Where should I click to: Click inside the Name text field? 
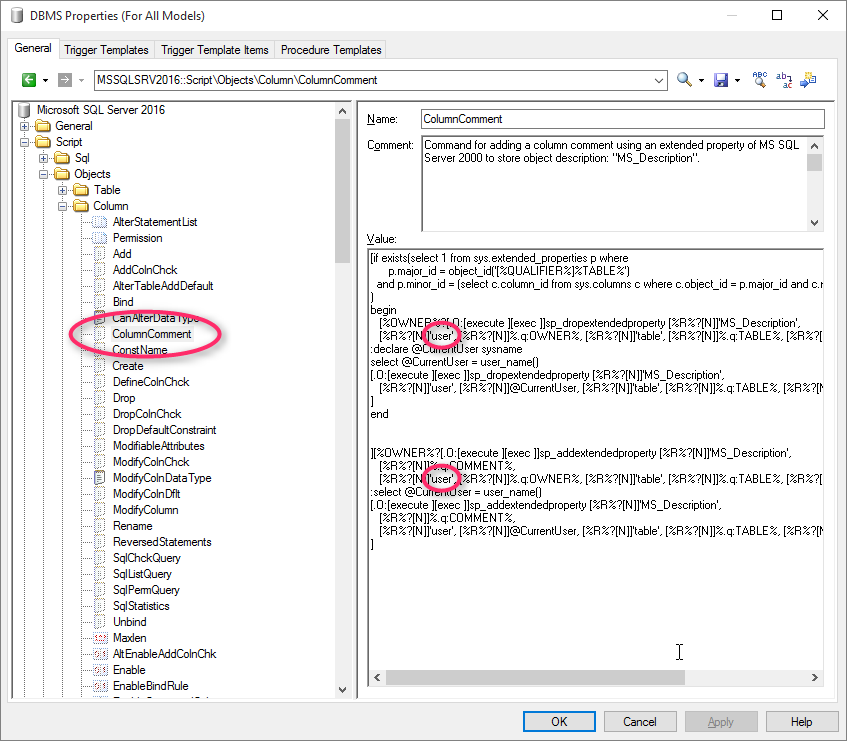tap(622, 119)
